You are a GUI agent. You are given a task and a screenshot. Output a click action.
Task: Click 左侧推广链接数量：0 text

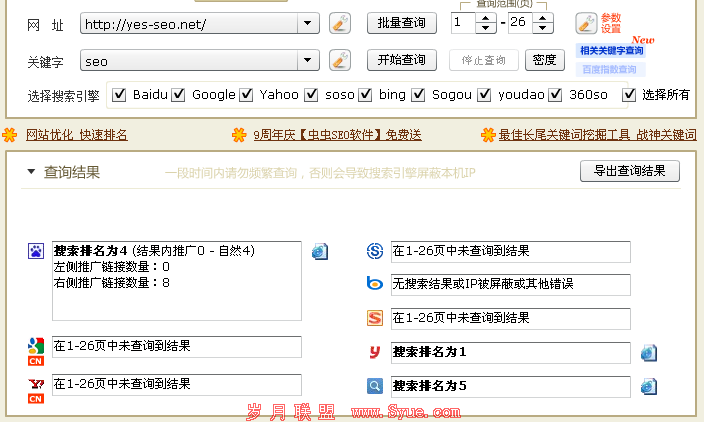112,267
